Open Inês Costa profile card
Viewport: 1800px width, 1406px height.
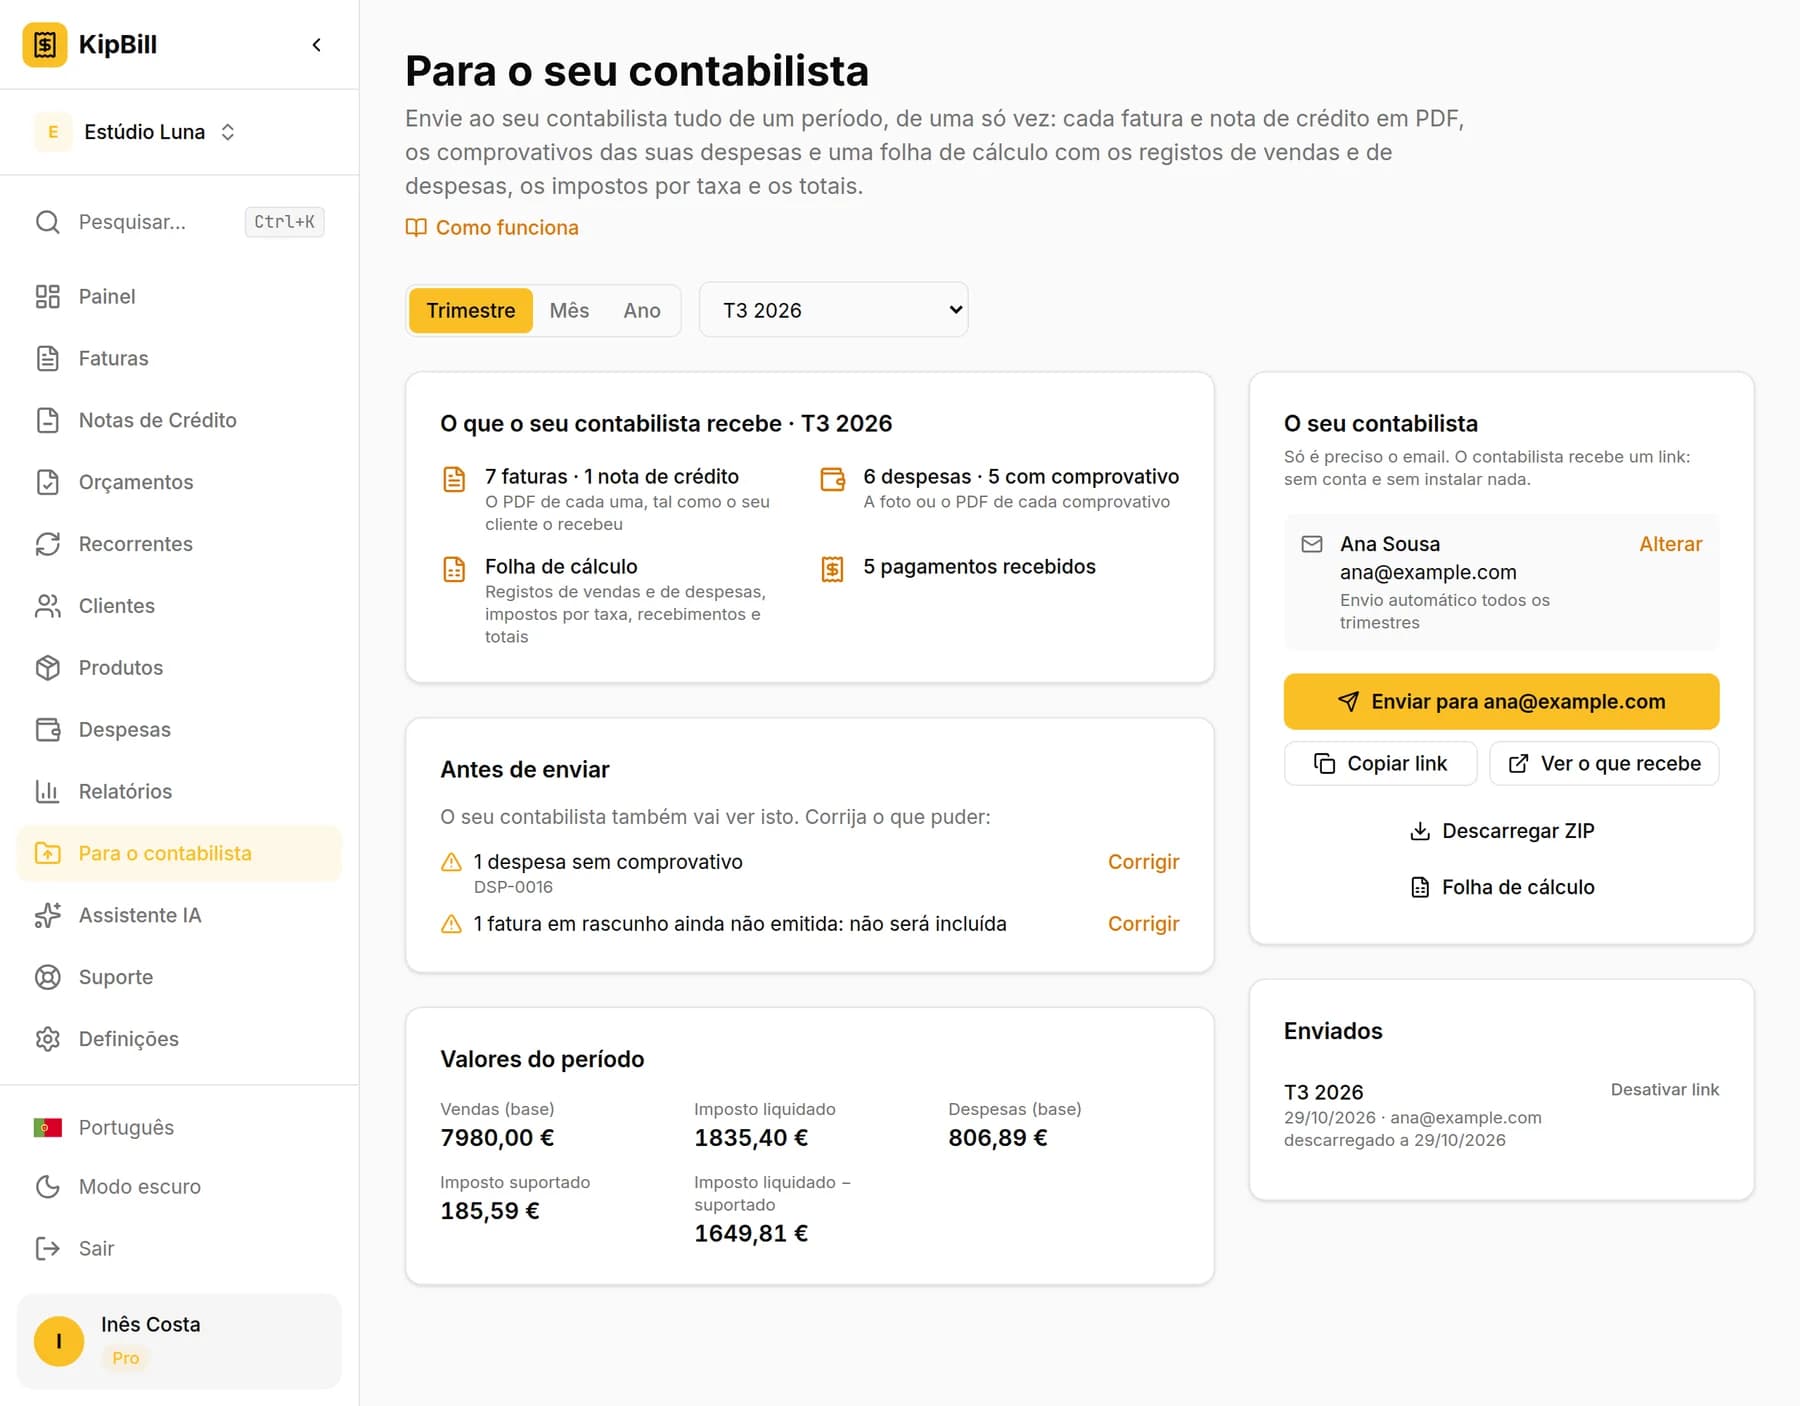click(179, 1342)
